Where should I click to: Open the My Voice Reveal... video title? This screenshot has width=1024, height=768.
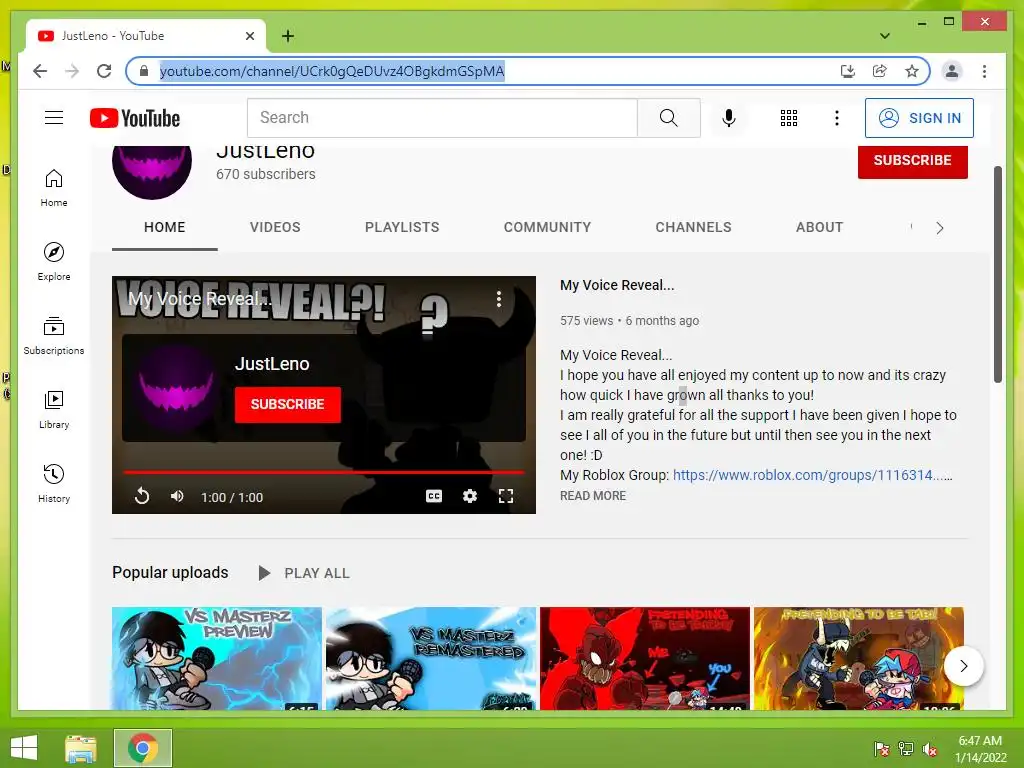click(617, 285)
